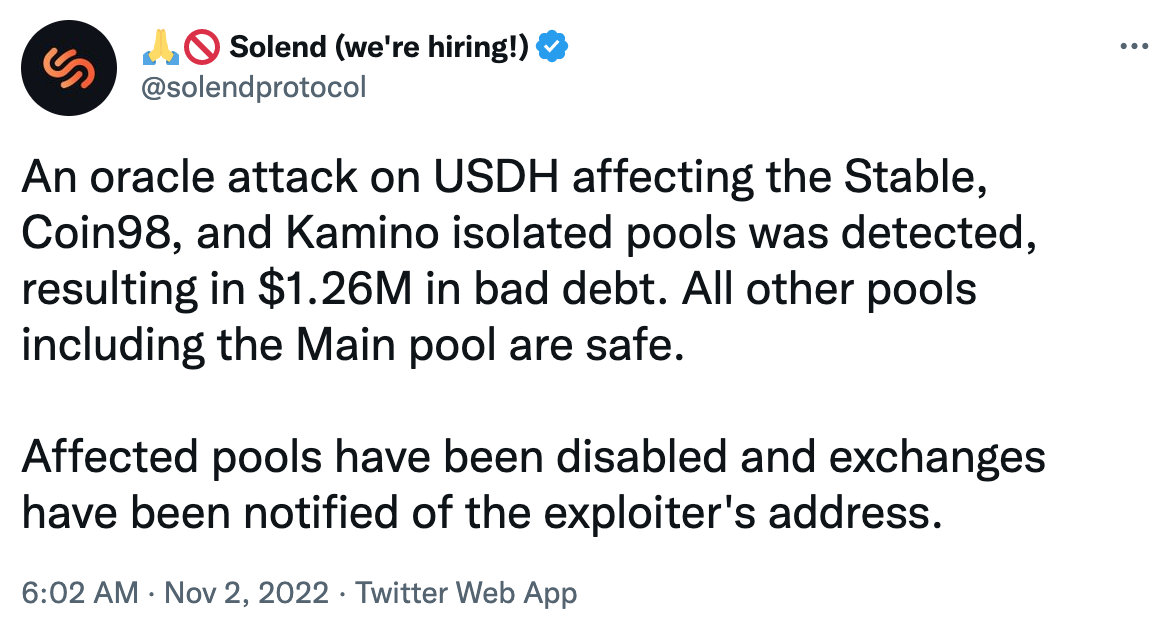Click the red prohibited sign emoji
This screenshot has width=1166, height=634.
click(x=202, y=47)
